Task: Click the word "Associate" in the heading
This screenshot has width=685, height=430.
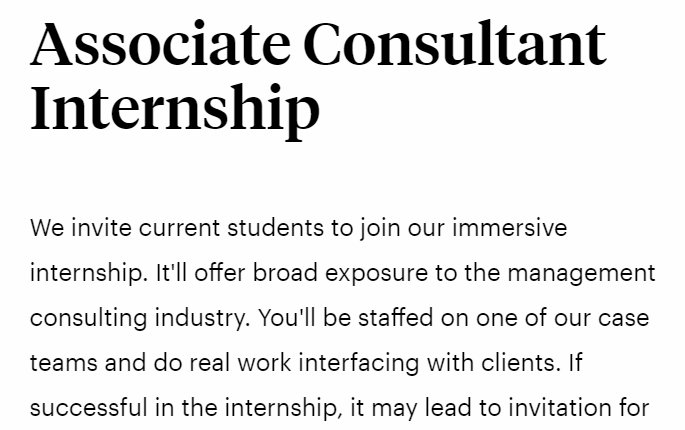Action: click(x=160, y=43)
